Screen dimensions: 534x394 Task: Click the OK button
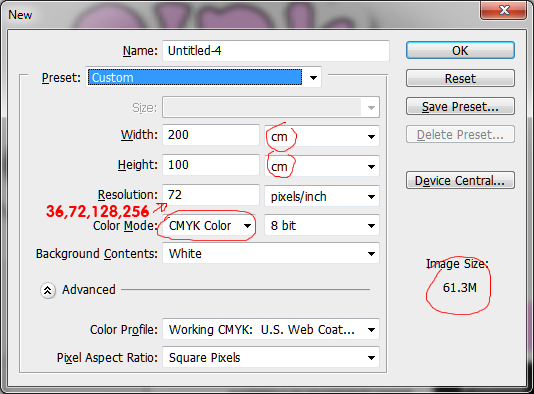pyautogui.click(x=460, y=50)
